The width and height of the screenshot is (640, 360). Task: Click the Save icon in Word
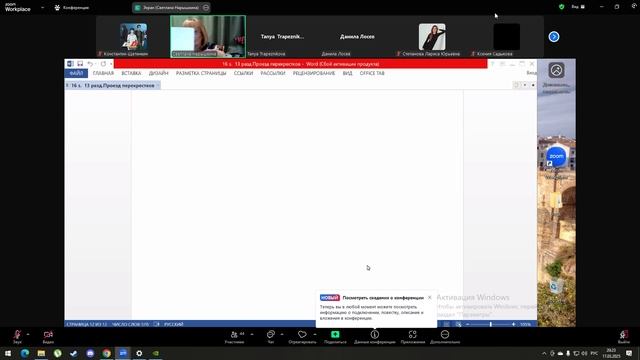[80, 64]
